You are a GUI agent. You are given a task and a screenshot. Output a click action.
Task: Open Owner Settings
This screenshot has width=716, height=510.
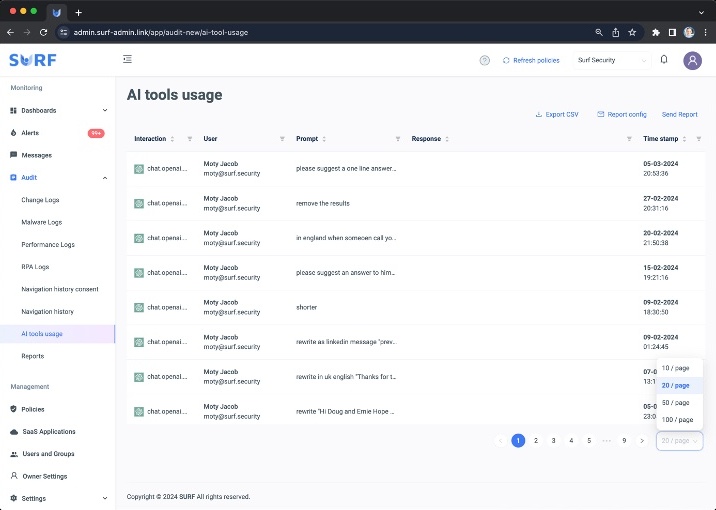click(x=45, y=476)
